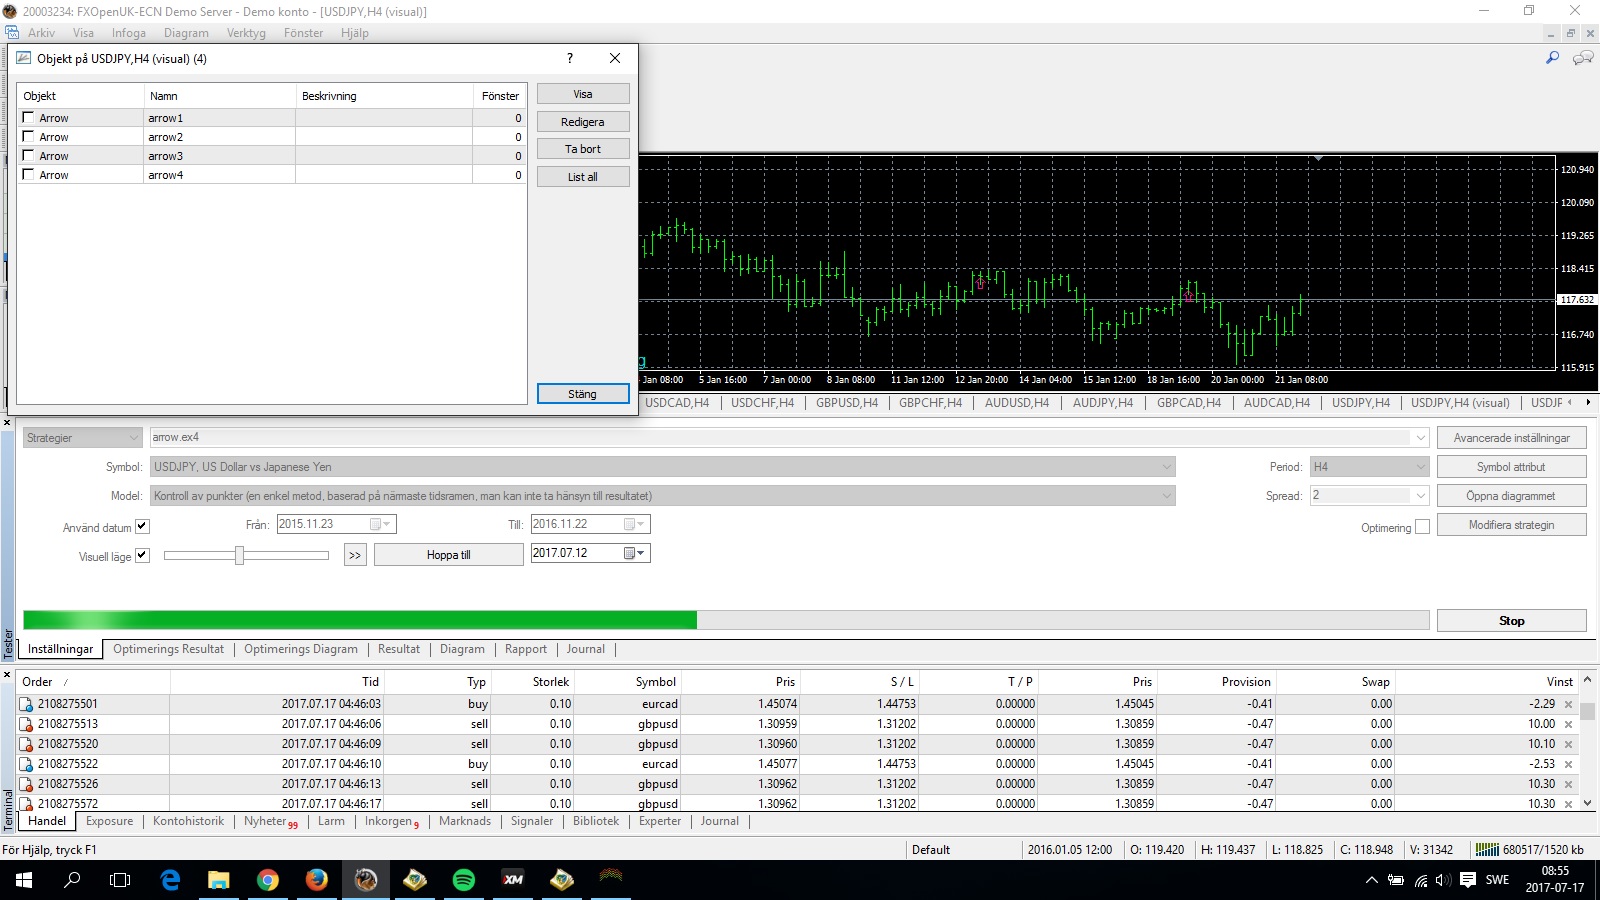Open the Symbol USDJPY dropdown
The width and height of the screenshot is (1600, 900).
pyautogui.click(x=1166, y=467)
